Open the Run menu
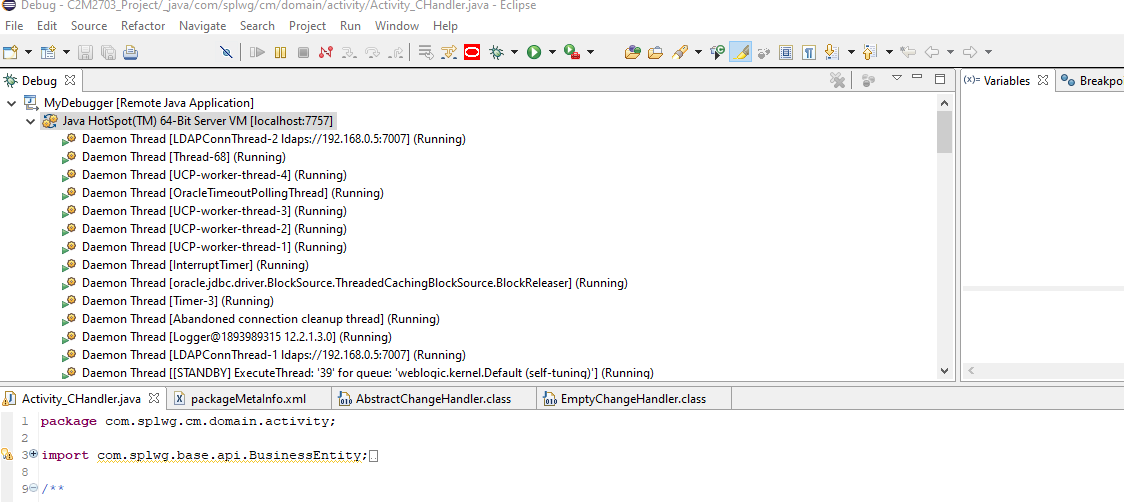The width and height of the screenshot is (1124, 502). (351, 26)
